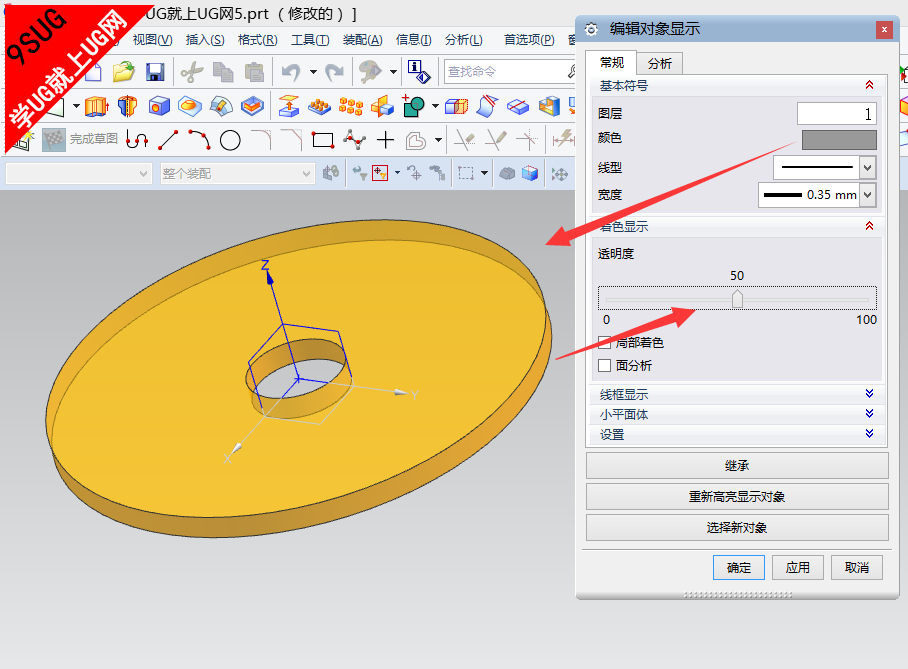Expand the 线框显示 section
908x669 pixels.
869,394
